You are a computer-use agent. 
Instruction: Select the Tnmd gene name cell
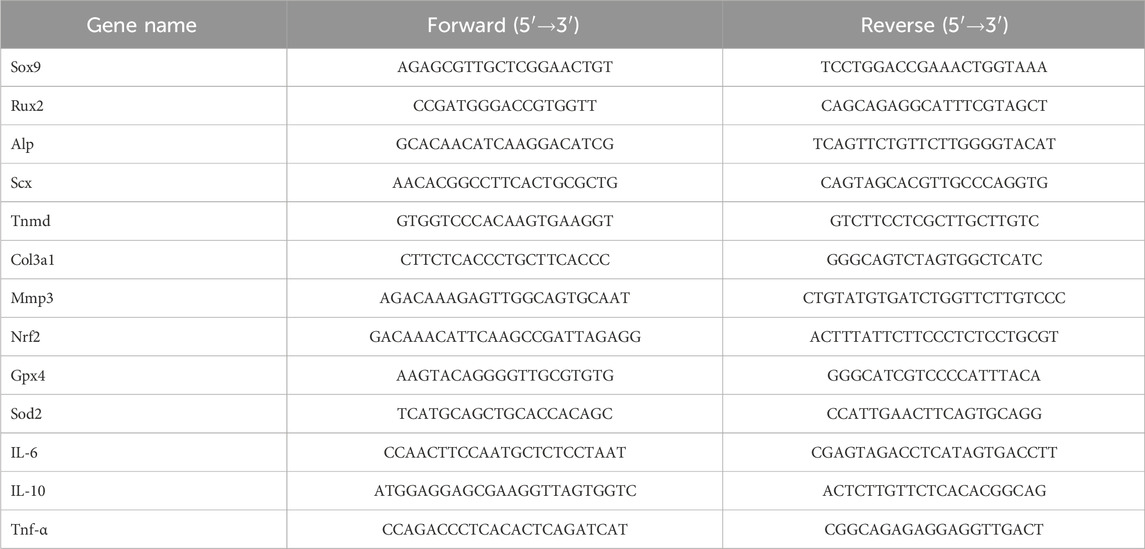coord(143,221)
